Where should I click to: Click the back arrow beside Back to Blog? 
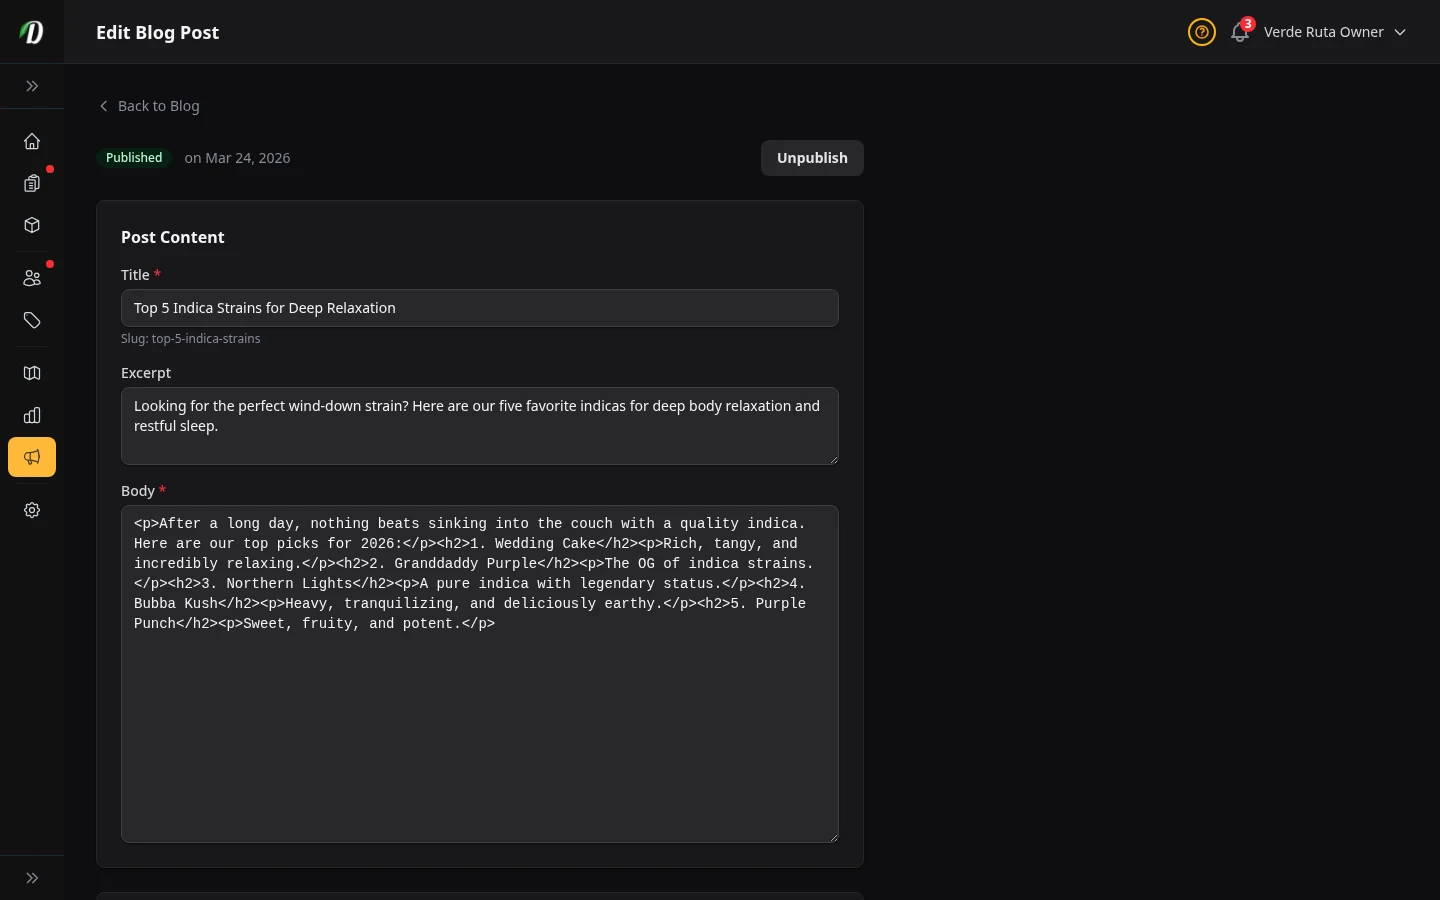(x=104, y=106)
